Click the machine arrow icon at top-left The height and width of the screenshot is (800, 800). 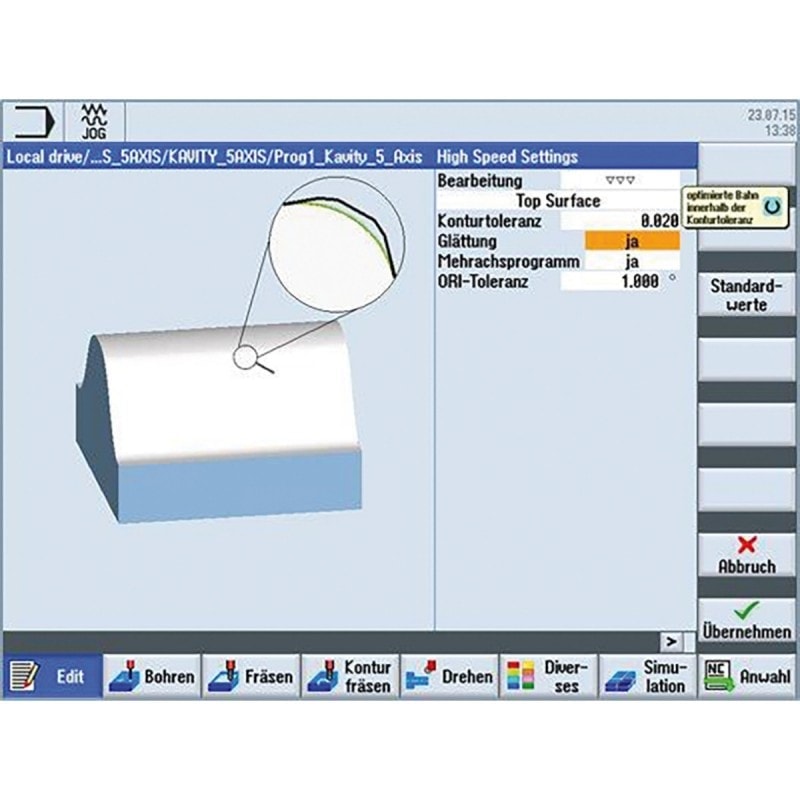[x=33, y=122]
